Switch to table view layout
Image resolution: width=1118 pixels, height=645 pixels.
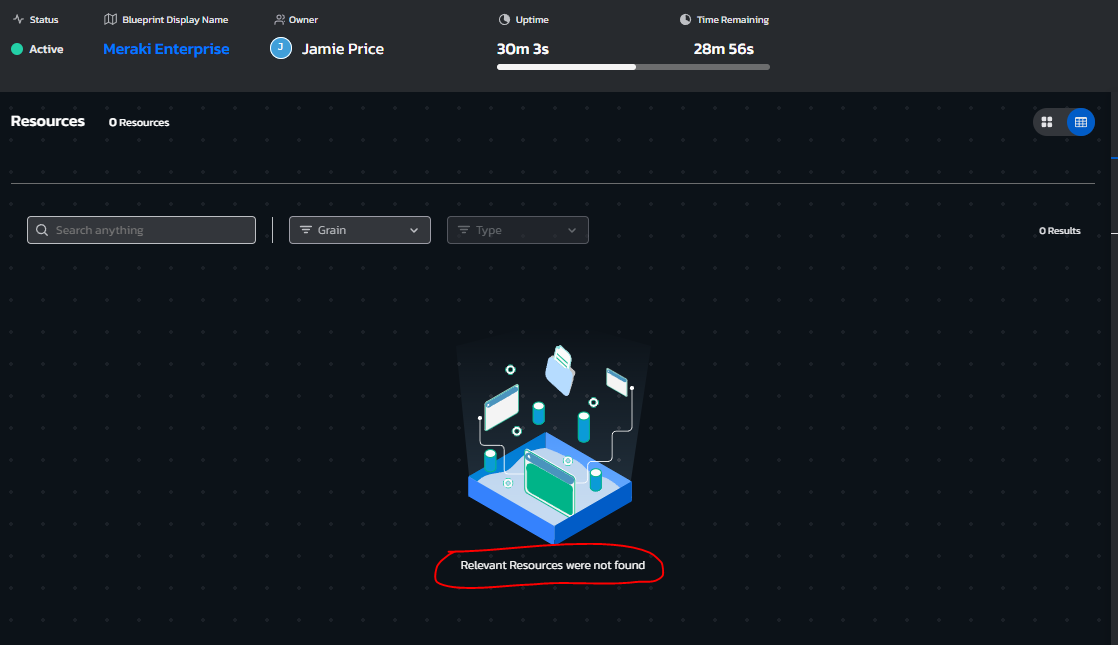1080,121
